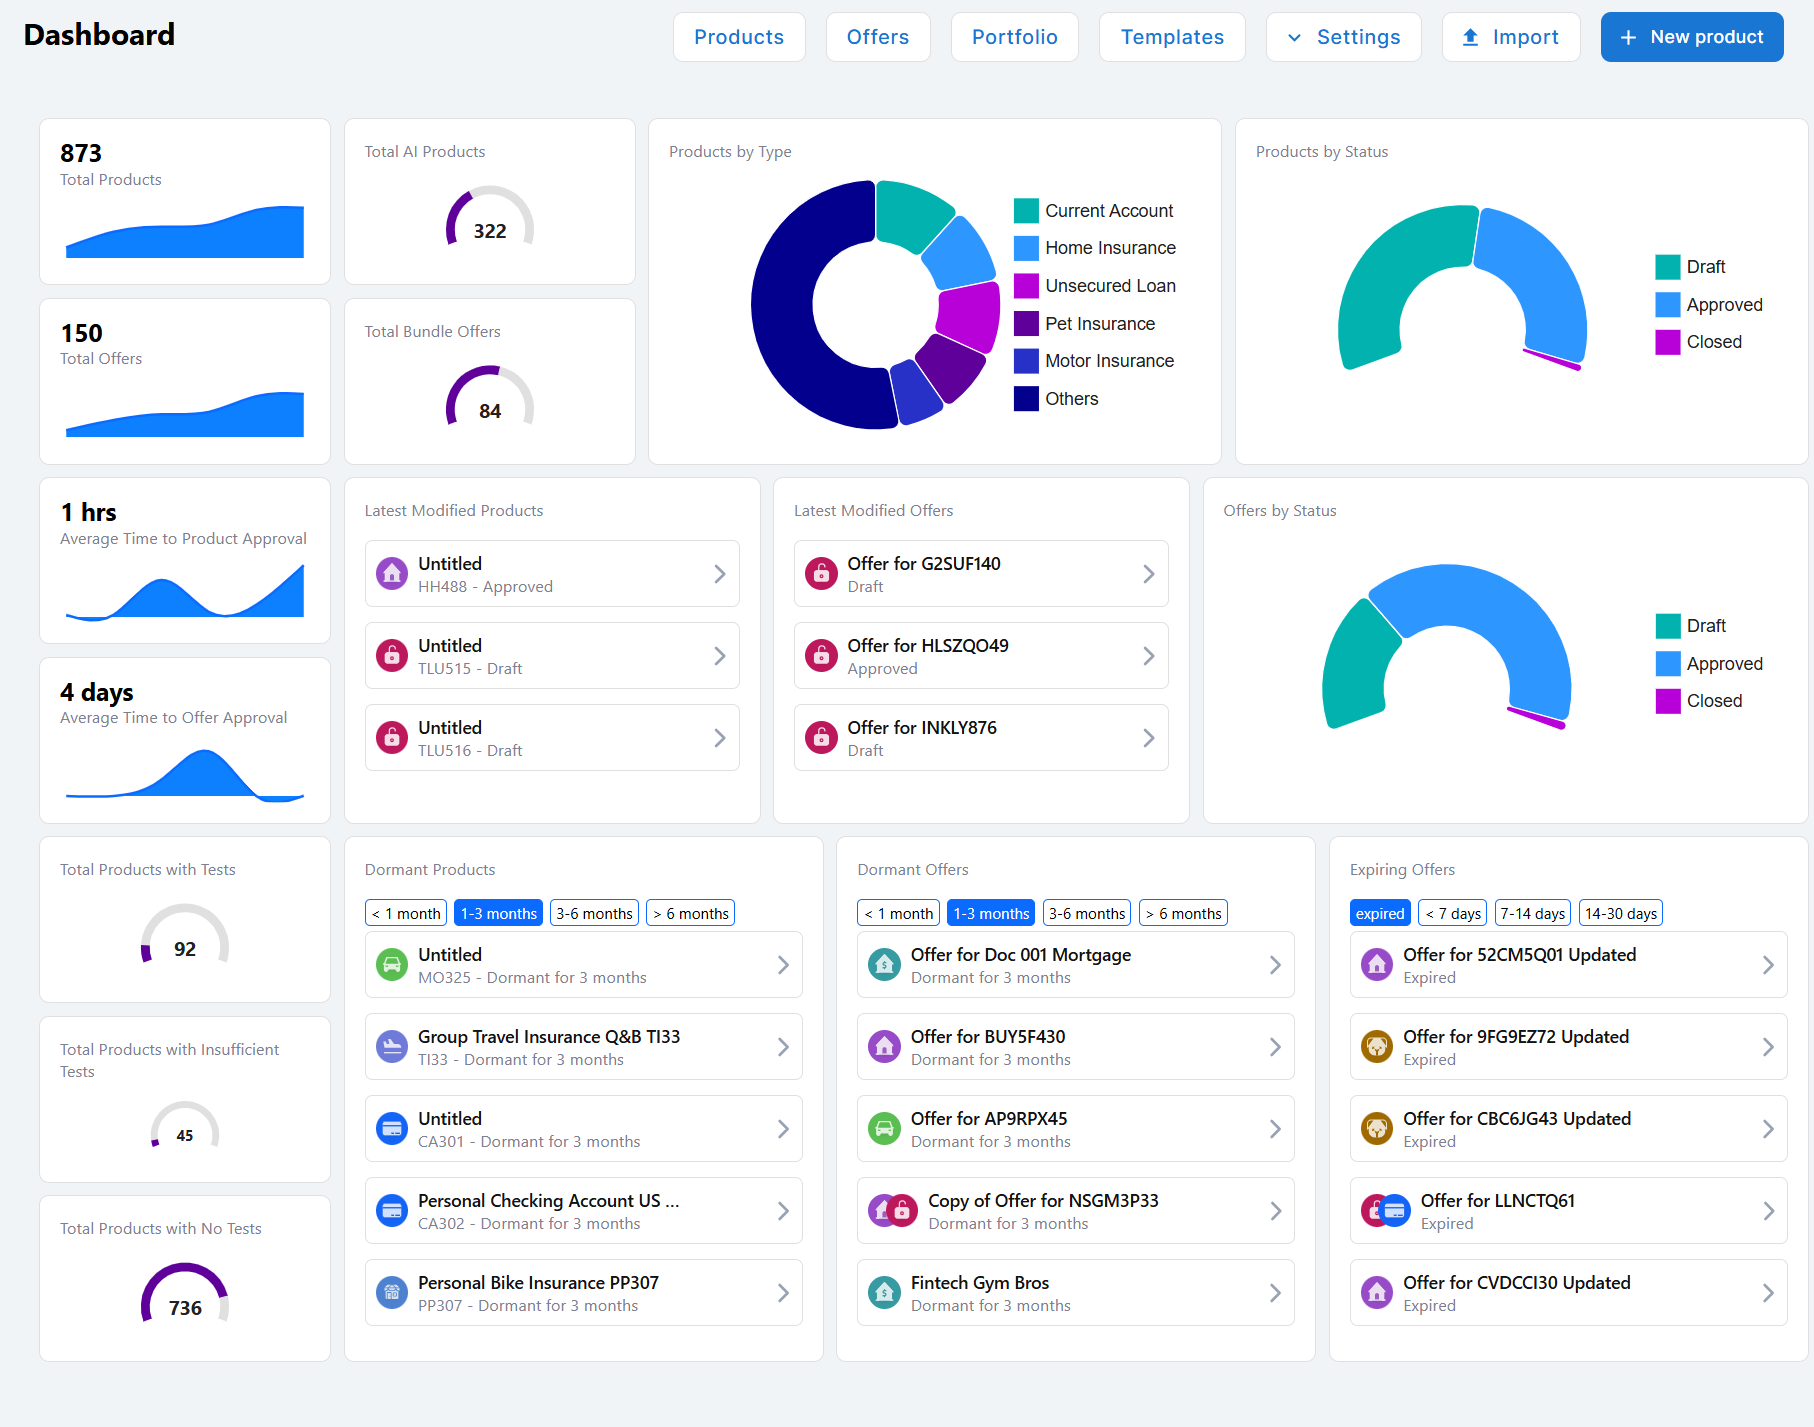
Task: Go to the Products tab
Action: point(739,37)
